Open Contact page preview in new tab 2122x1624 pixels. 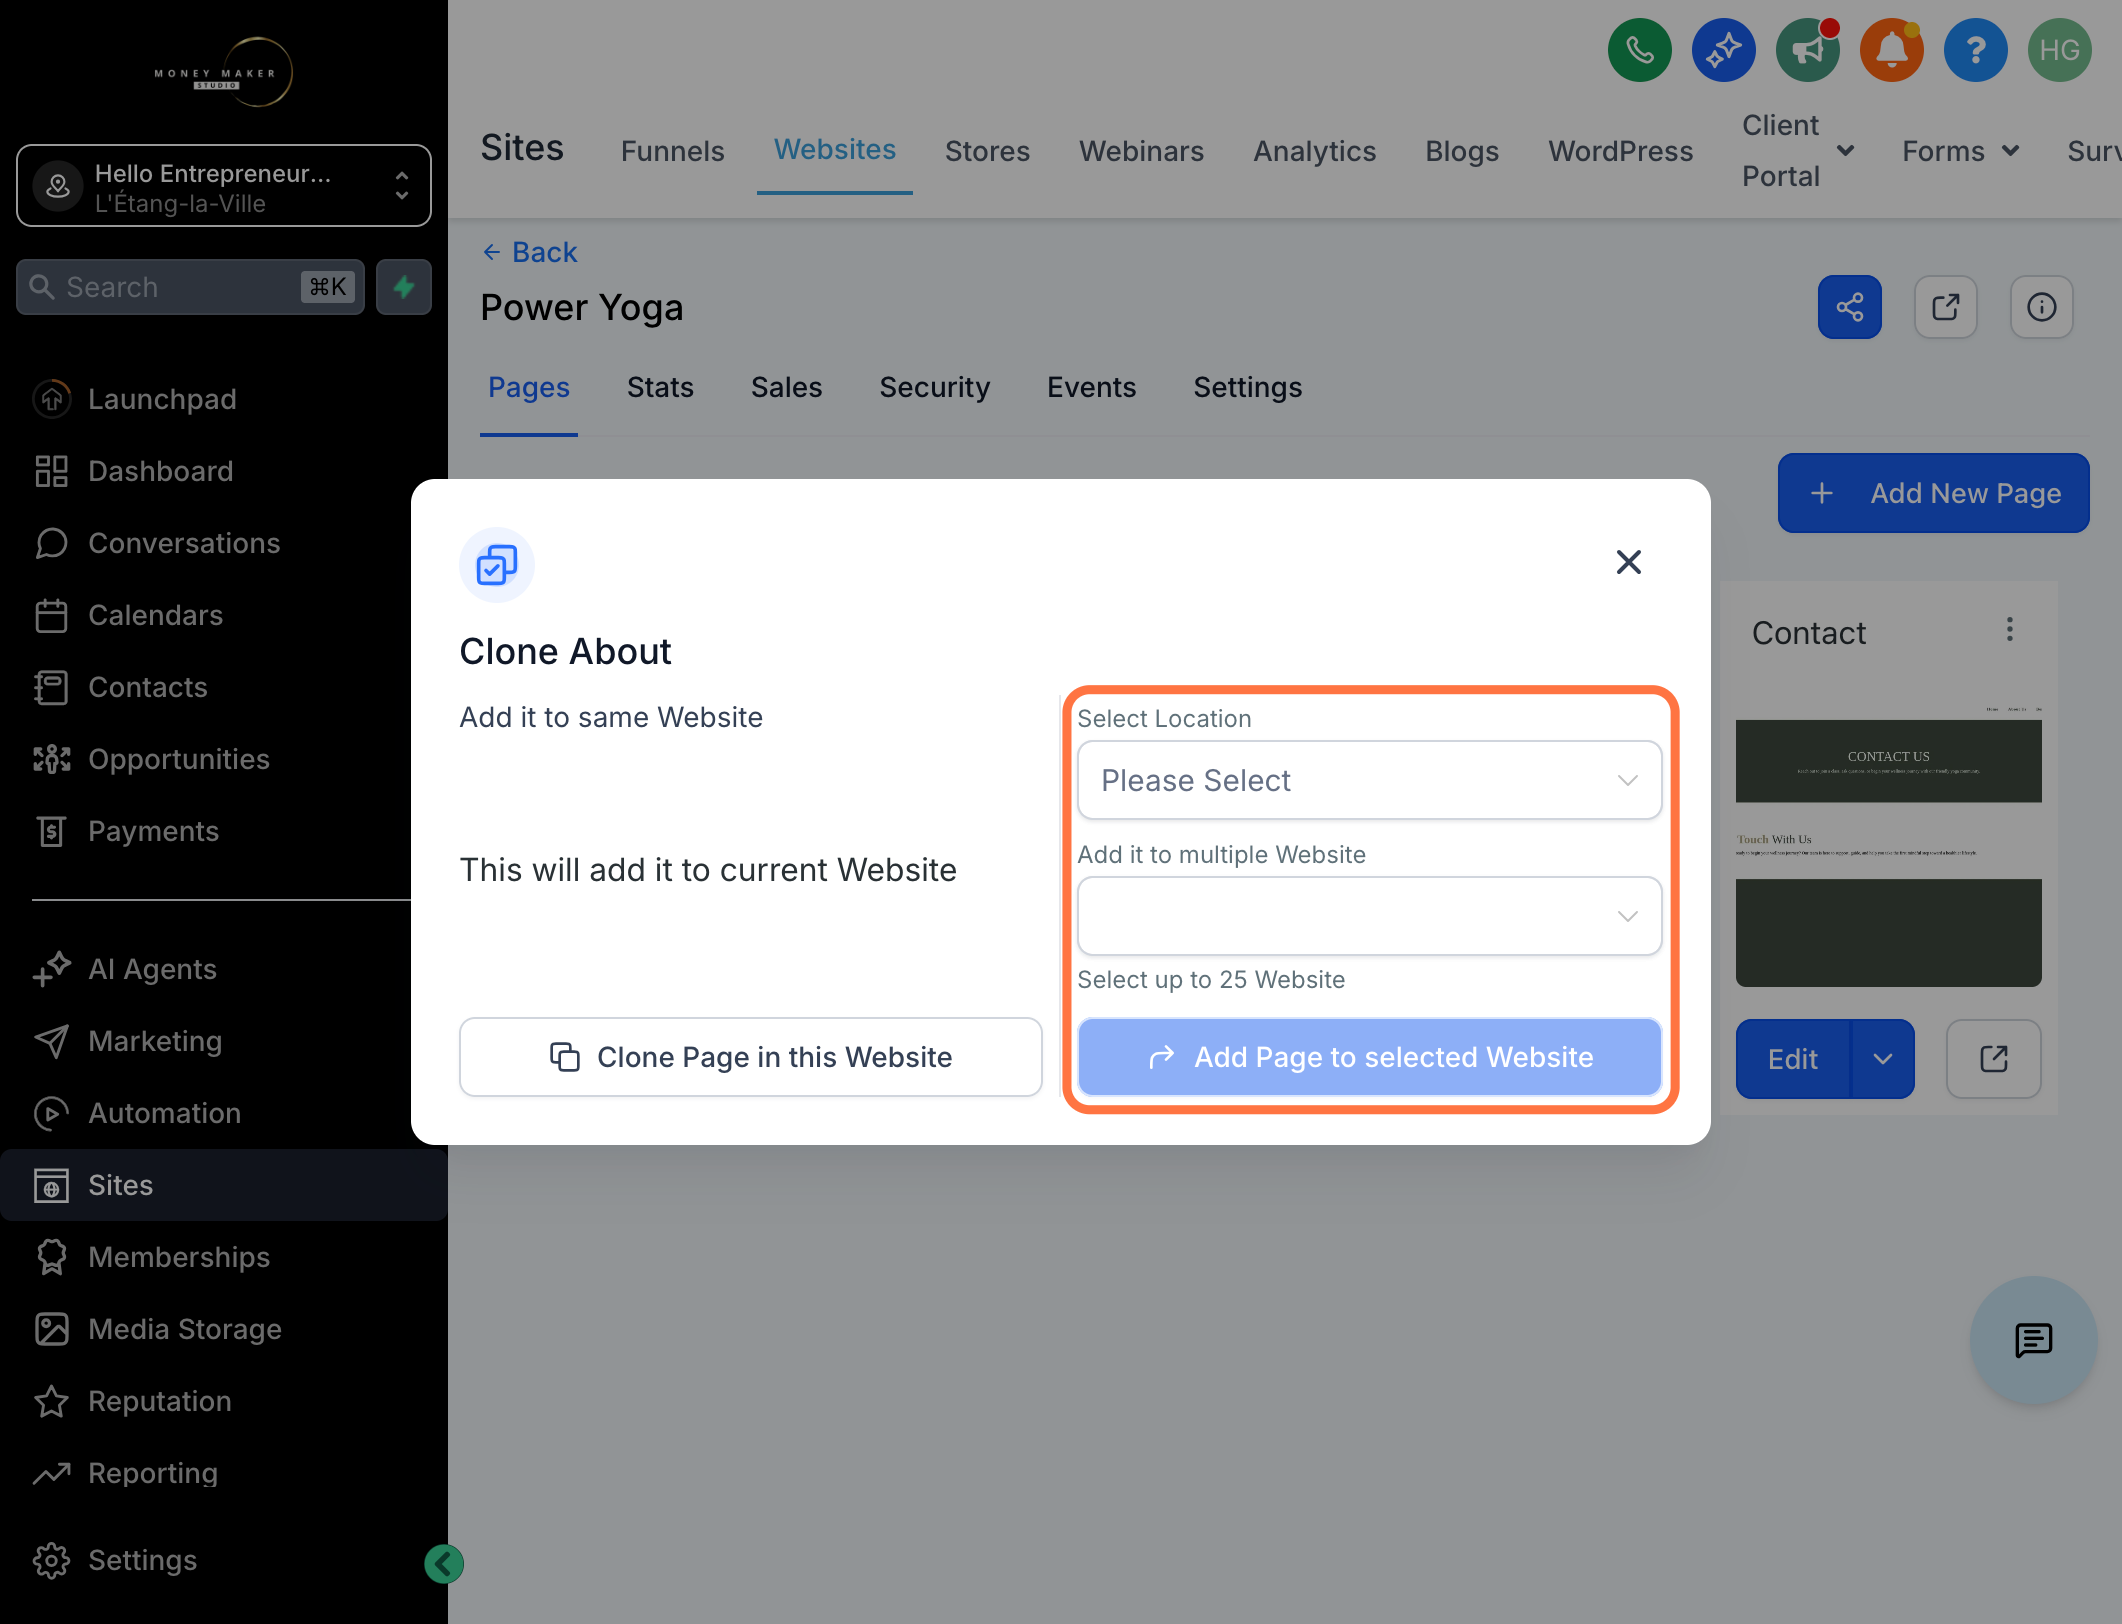pos(1993,1059)
